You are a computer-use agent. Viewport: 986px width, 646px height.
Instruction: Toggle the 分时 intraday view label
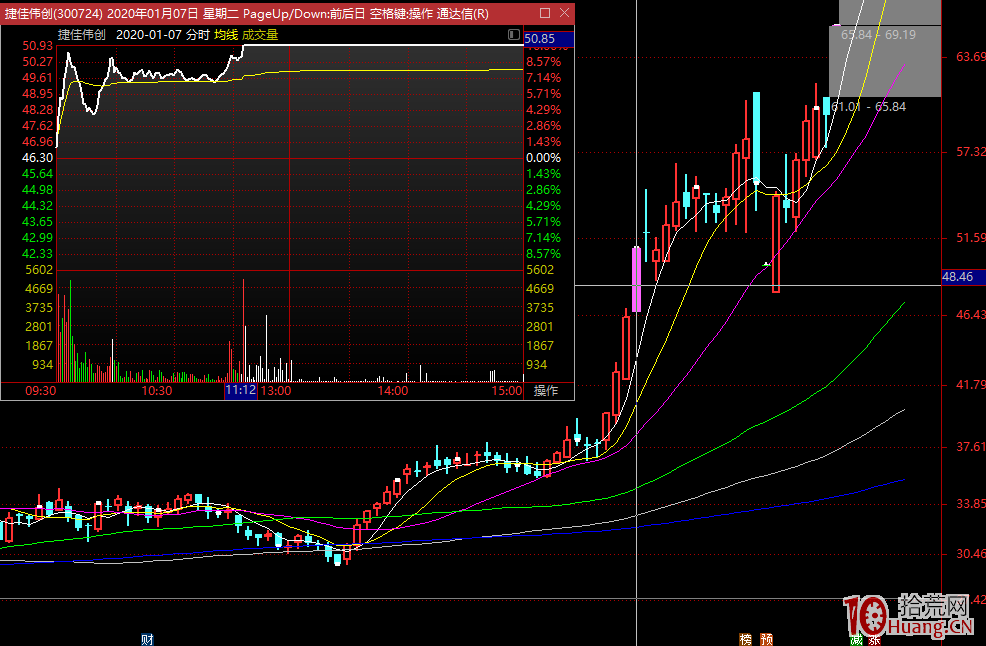point(197,35)
